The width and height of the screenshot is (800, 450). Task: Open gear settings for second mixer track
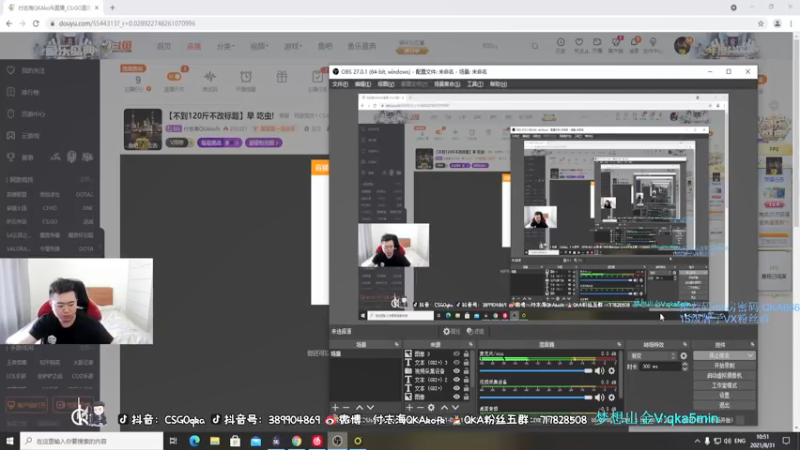(612, 397)
